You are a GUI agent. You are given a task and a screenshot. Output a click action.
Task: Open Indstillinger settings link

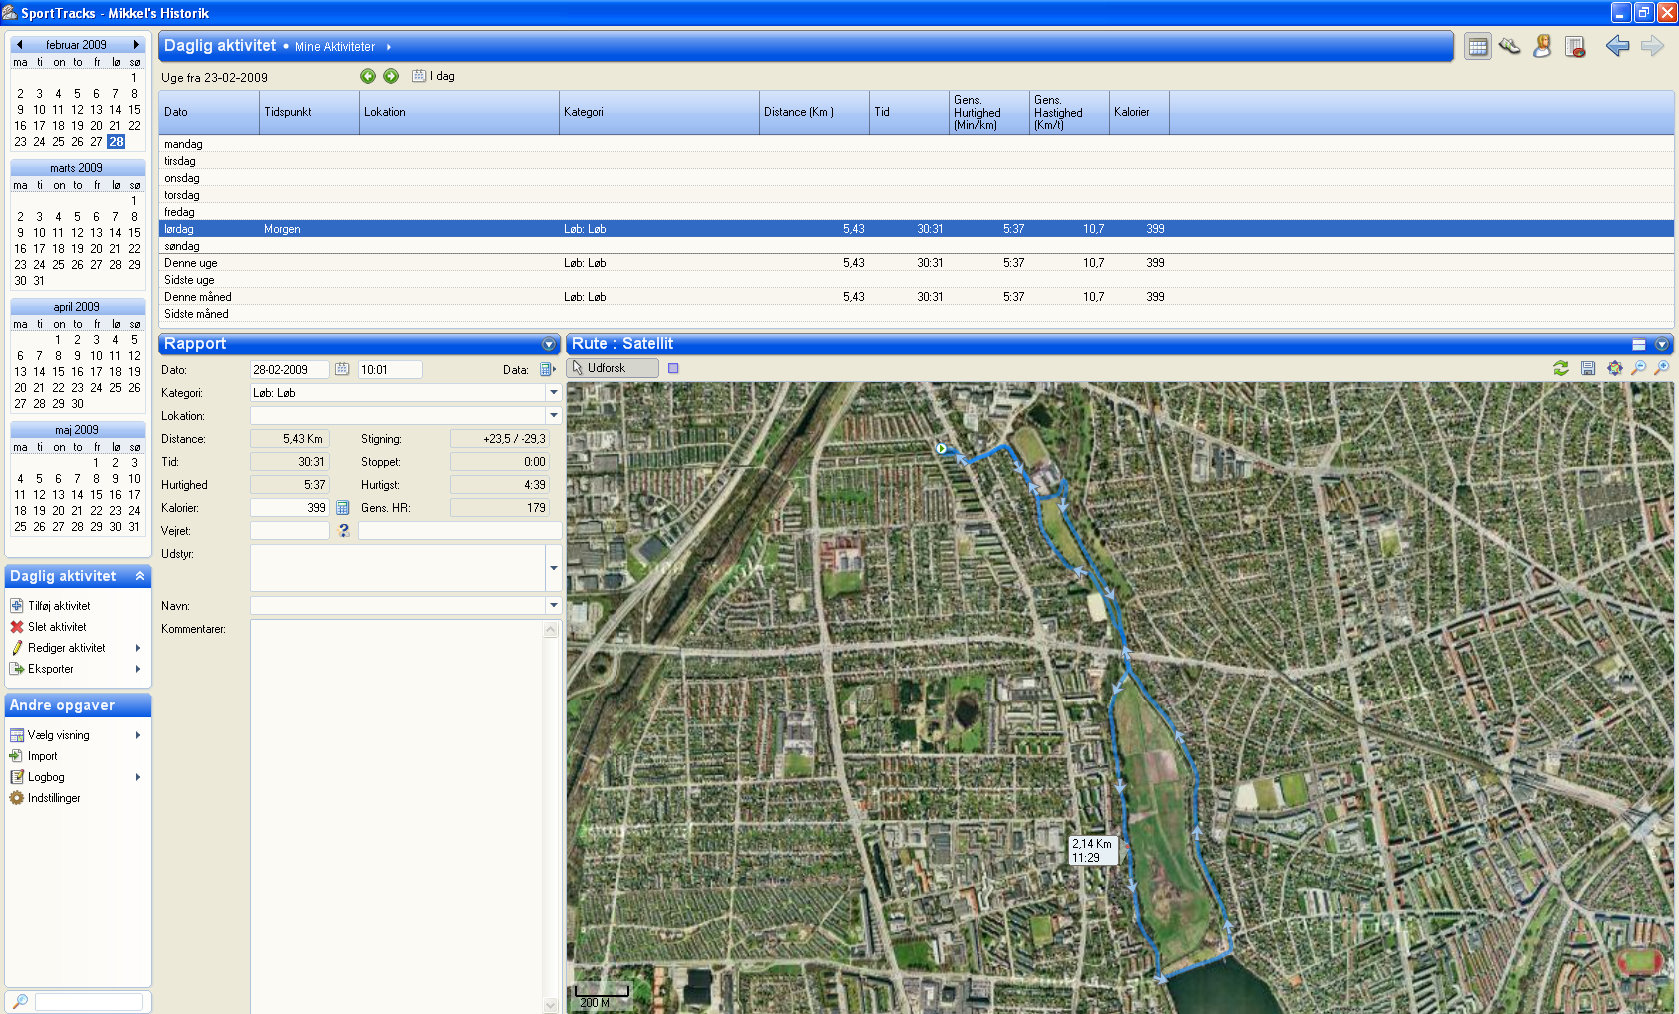tap(54, 798)
